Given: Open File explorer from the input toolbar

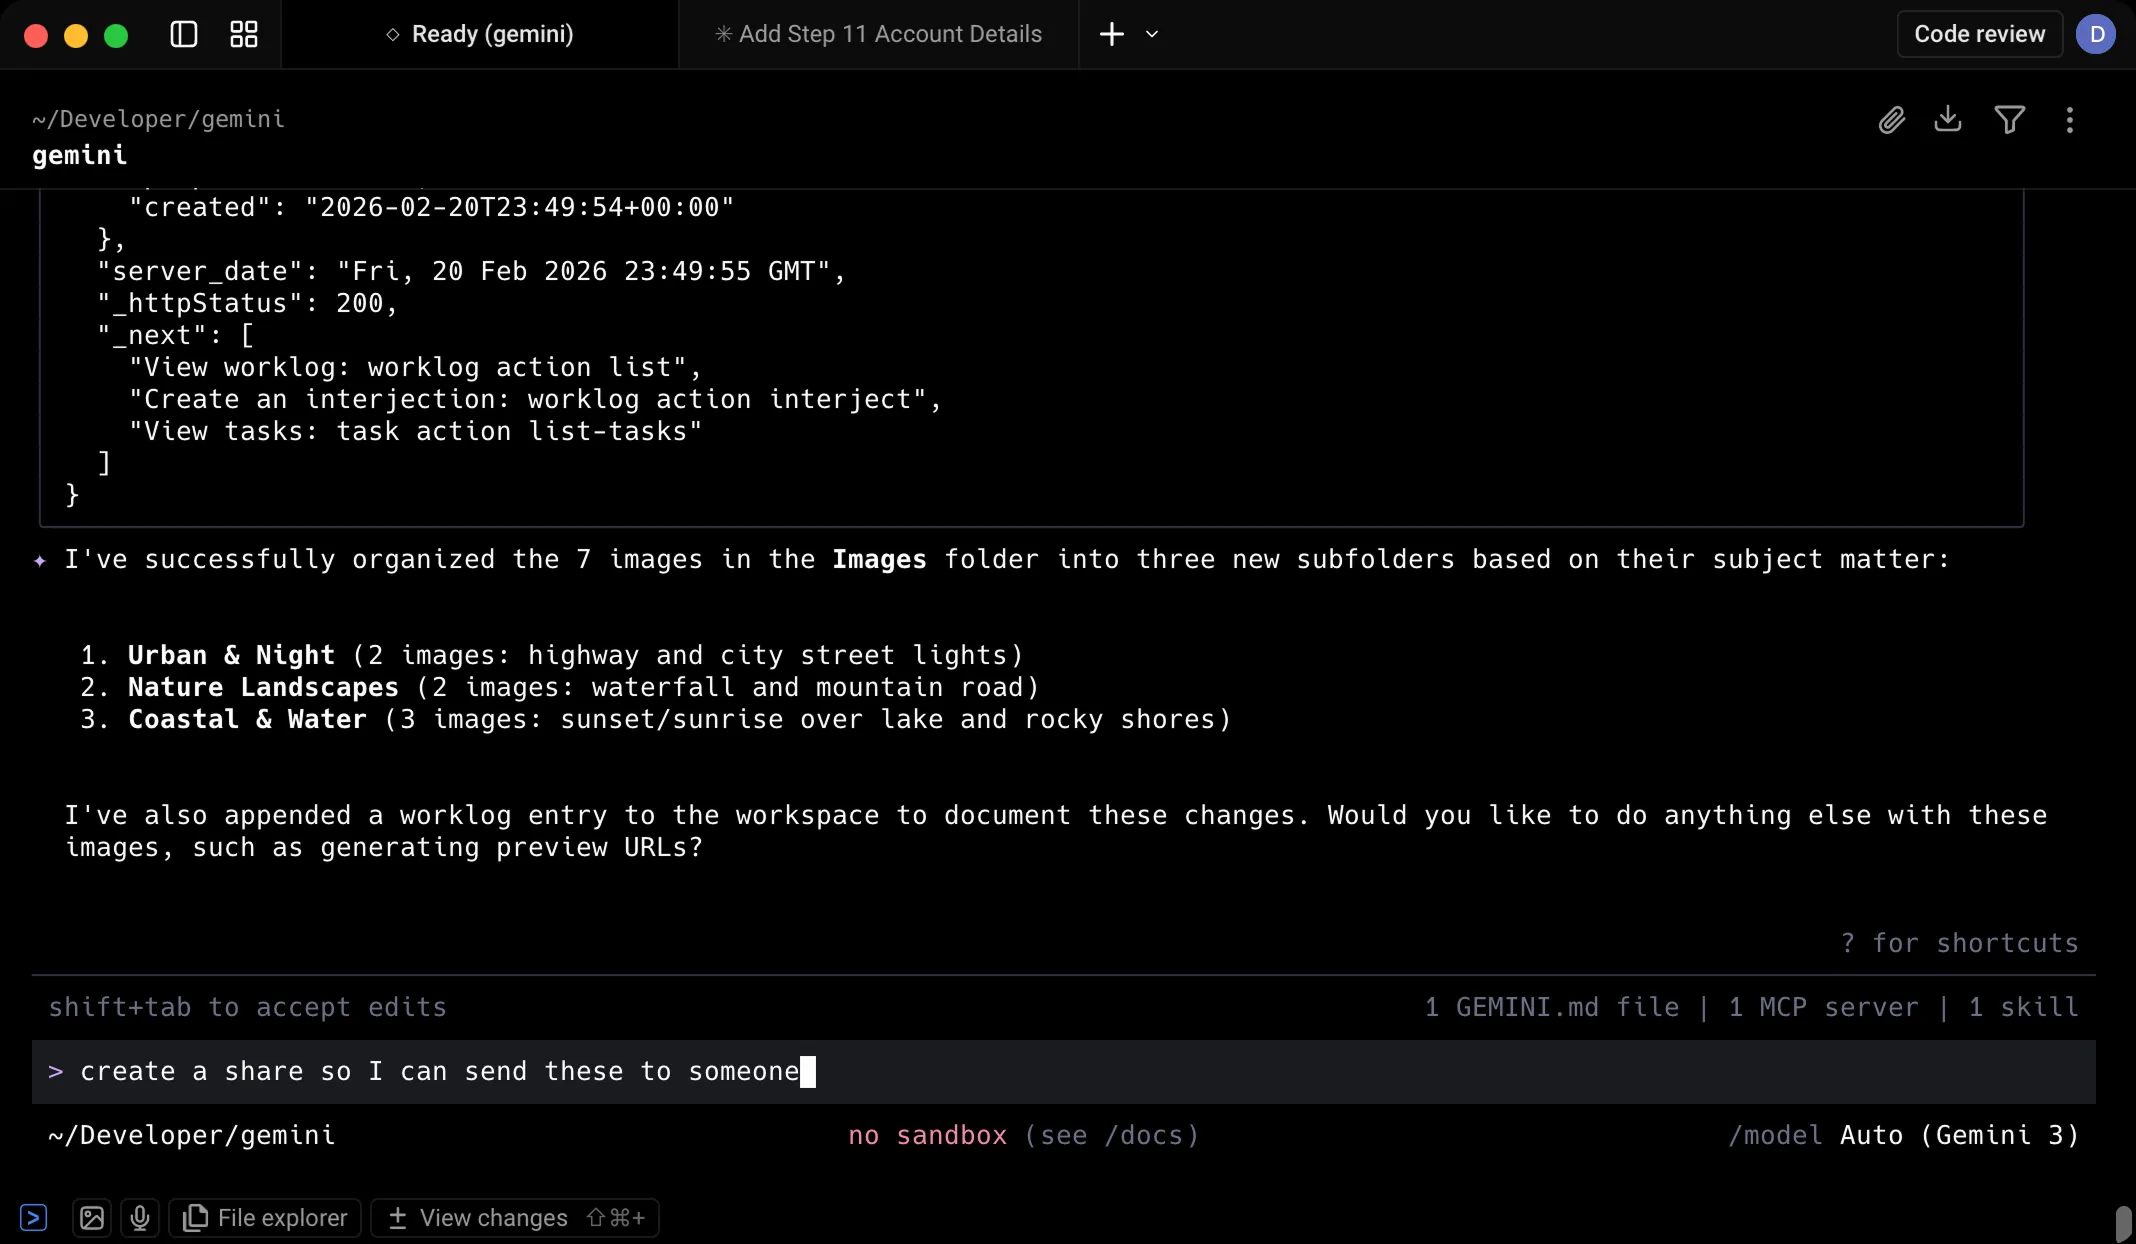Looking at the screenshot, I should pos(264,1218).
